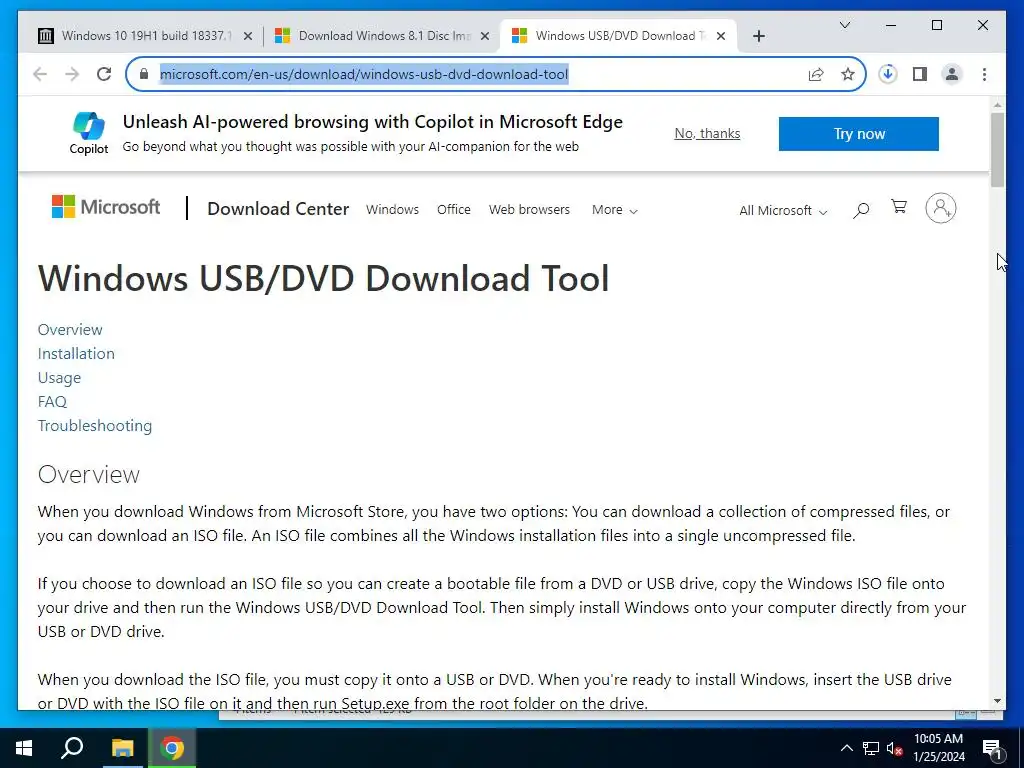Select the Windows USB/DVD Download Tool tab
This screenshot has width=1024, height=768.
tap(617, 36)
